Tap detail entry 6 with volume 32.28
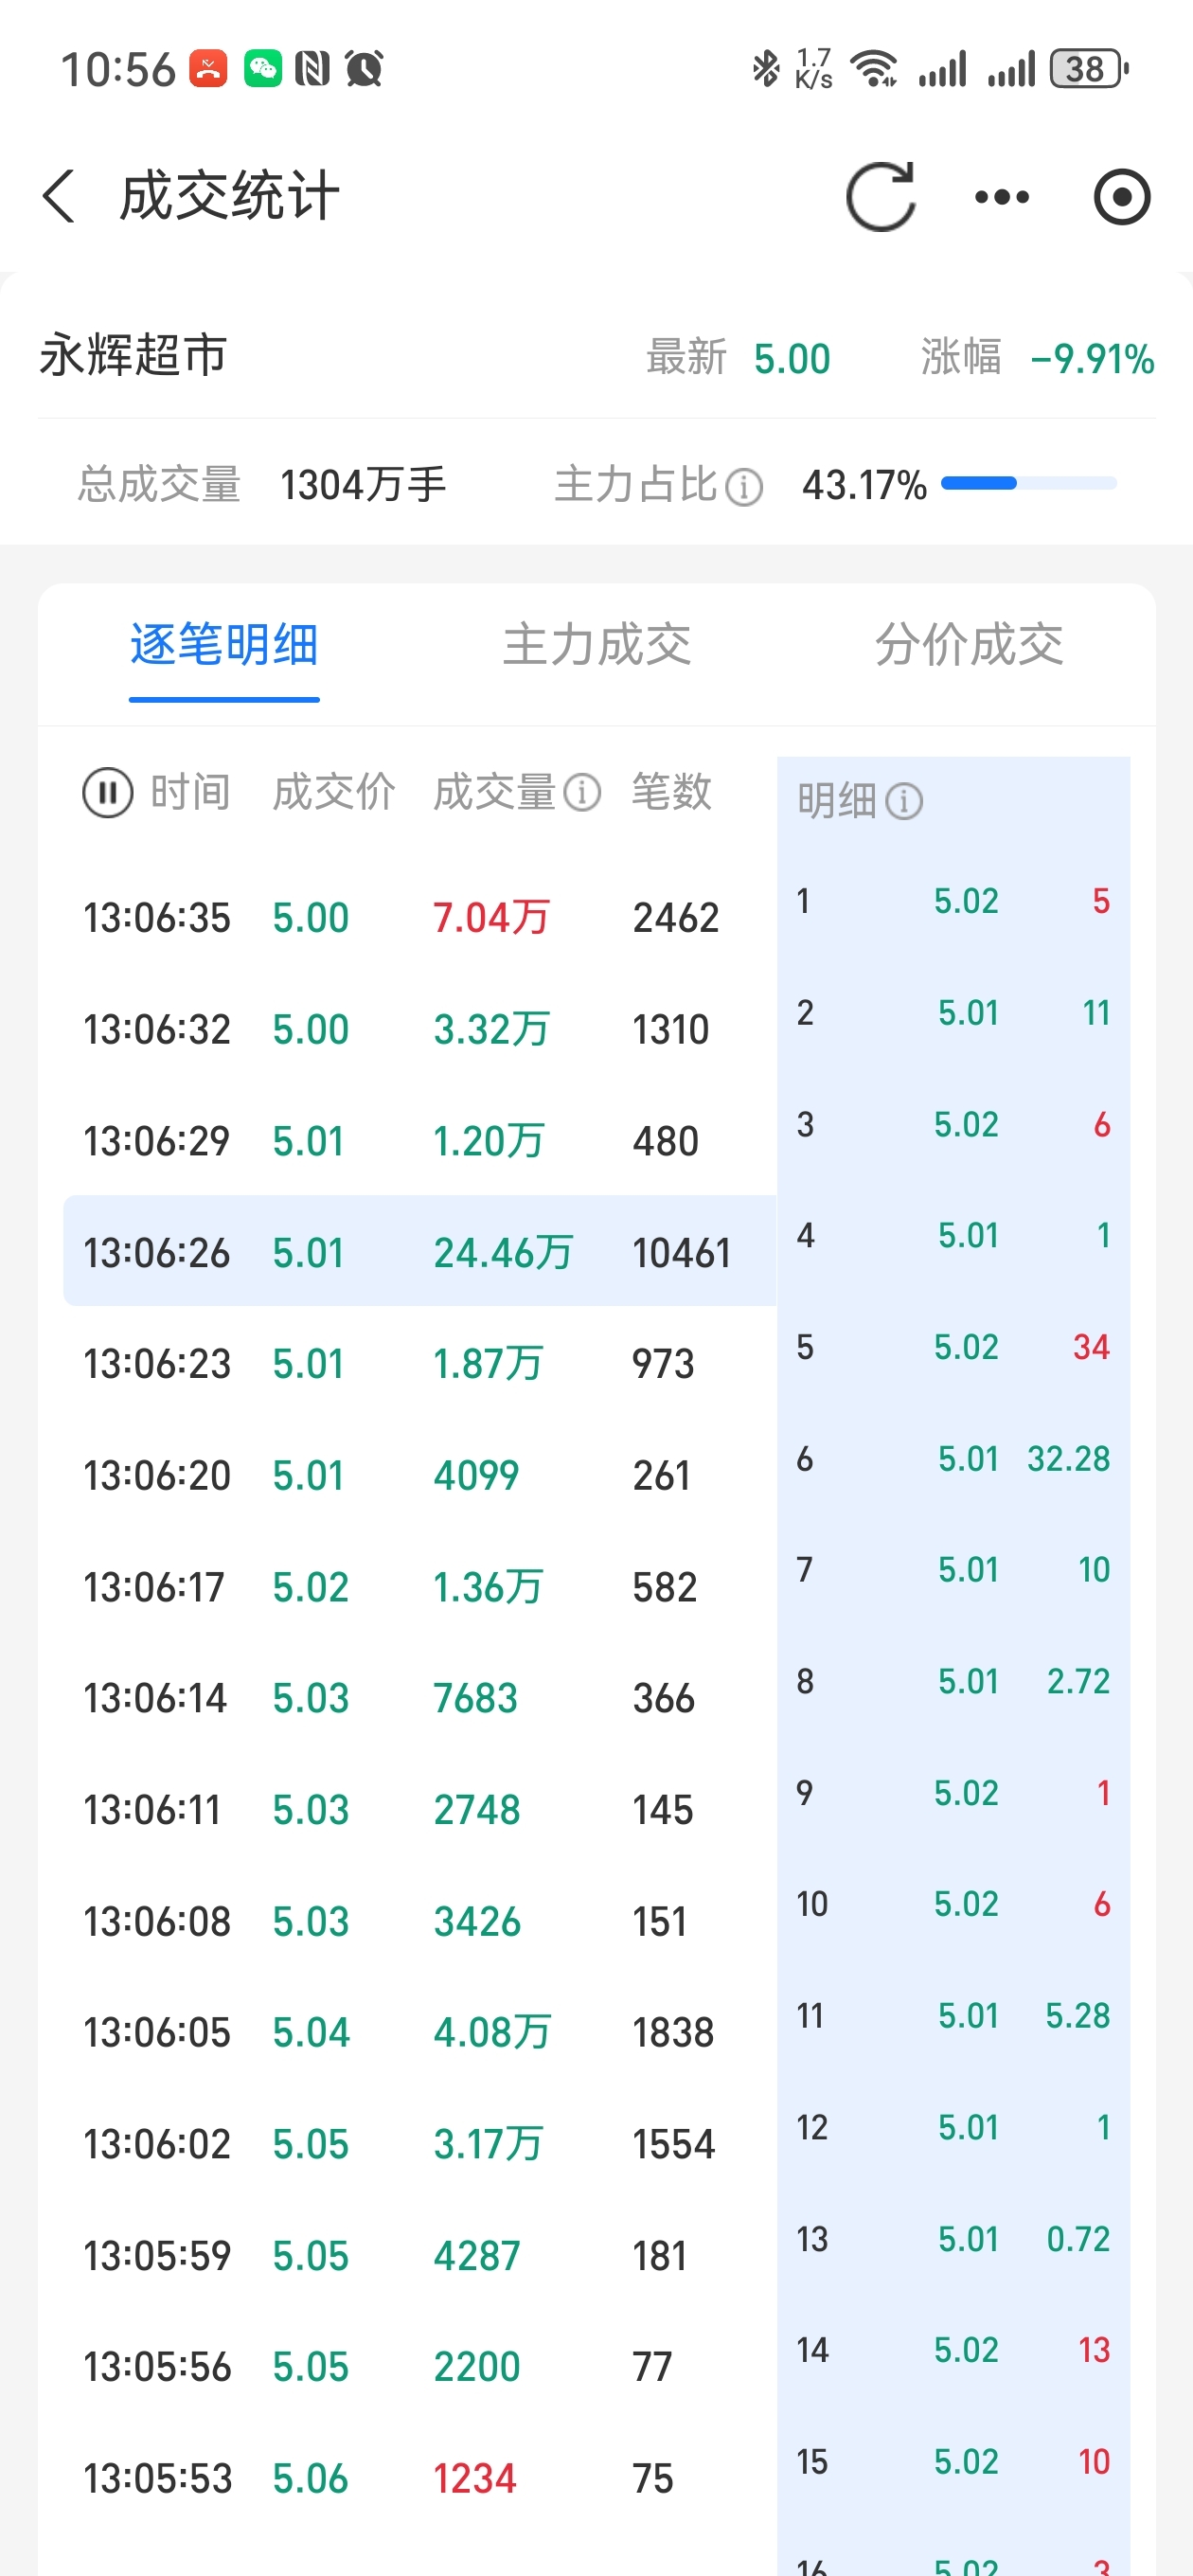 (954, 1459)
